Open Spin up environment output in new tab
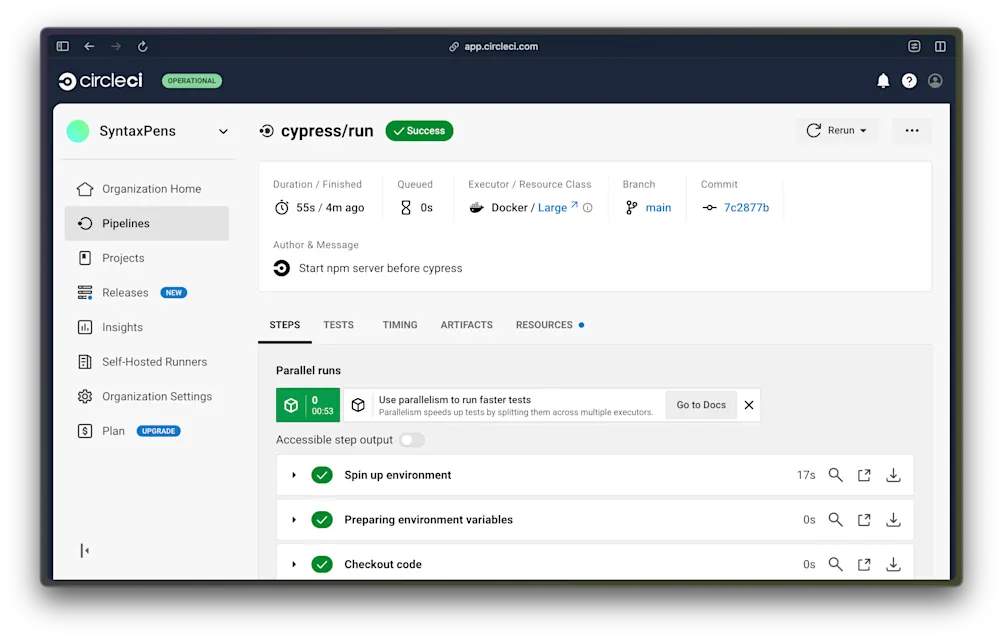Viewport: 1003px width, 640px height. (864, 475)
